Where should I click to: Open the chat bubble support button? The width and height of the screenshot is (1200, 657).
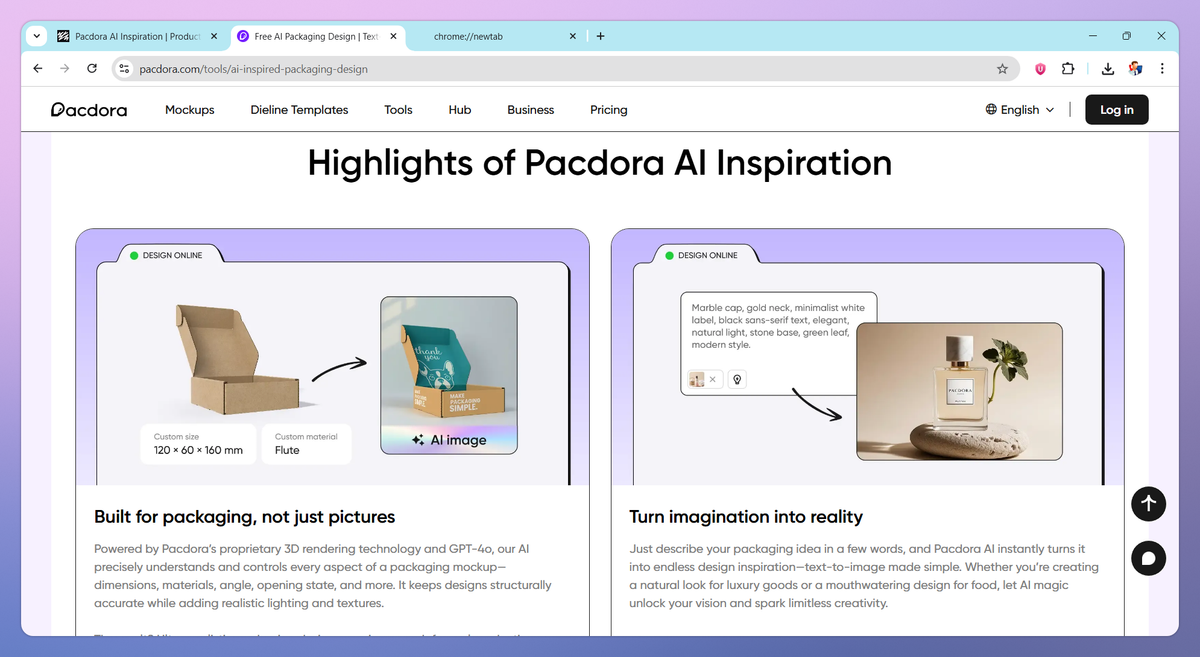(1149, 558)
